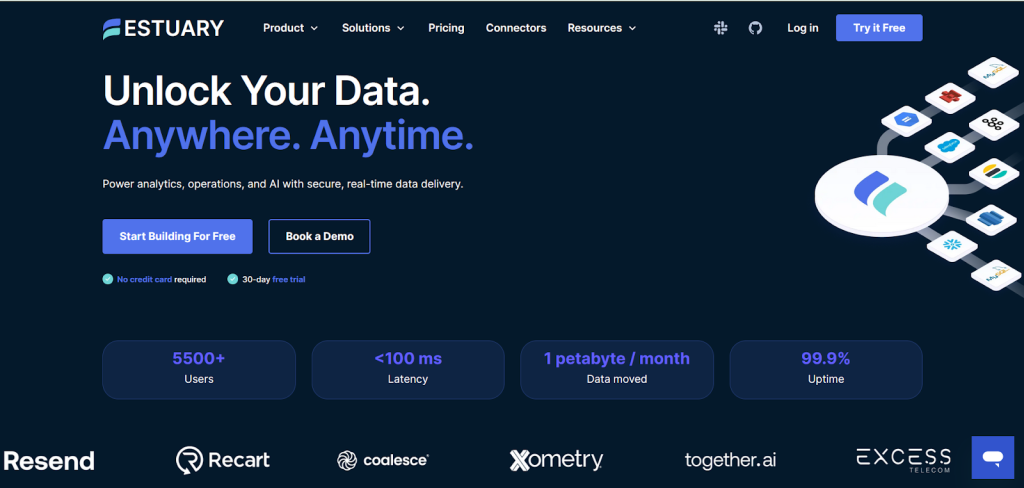Click the Estuary logo in header
1024x488 pixels.
click(163, 28)
